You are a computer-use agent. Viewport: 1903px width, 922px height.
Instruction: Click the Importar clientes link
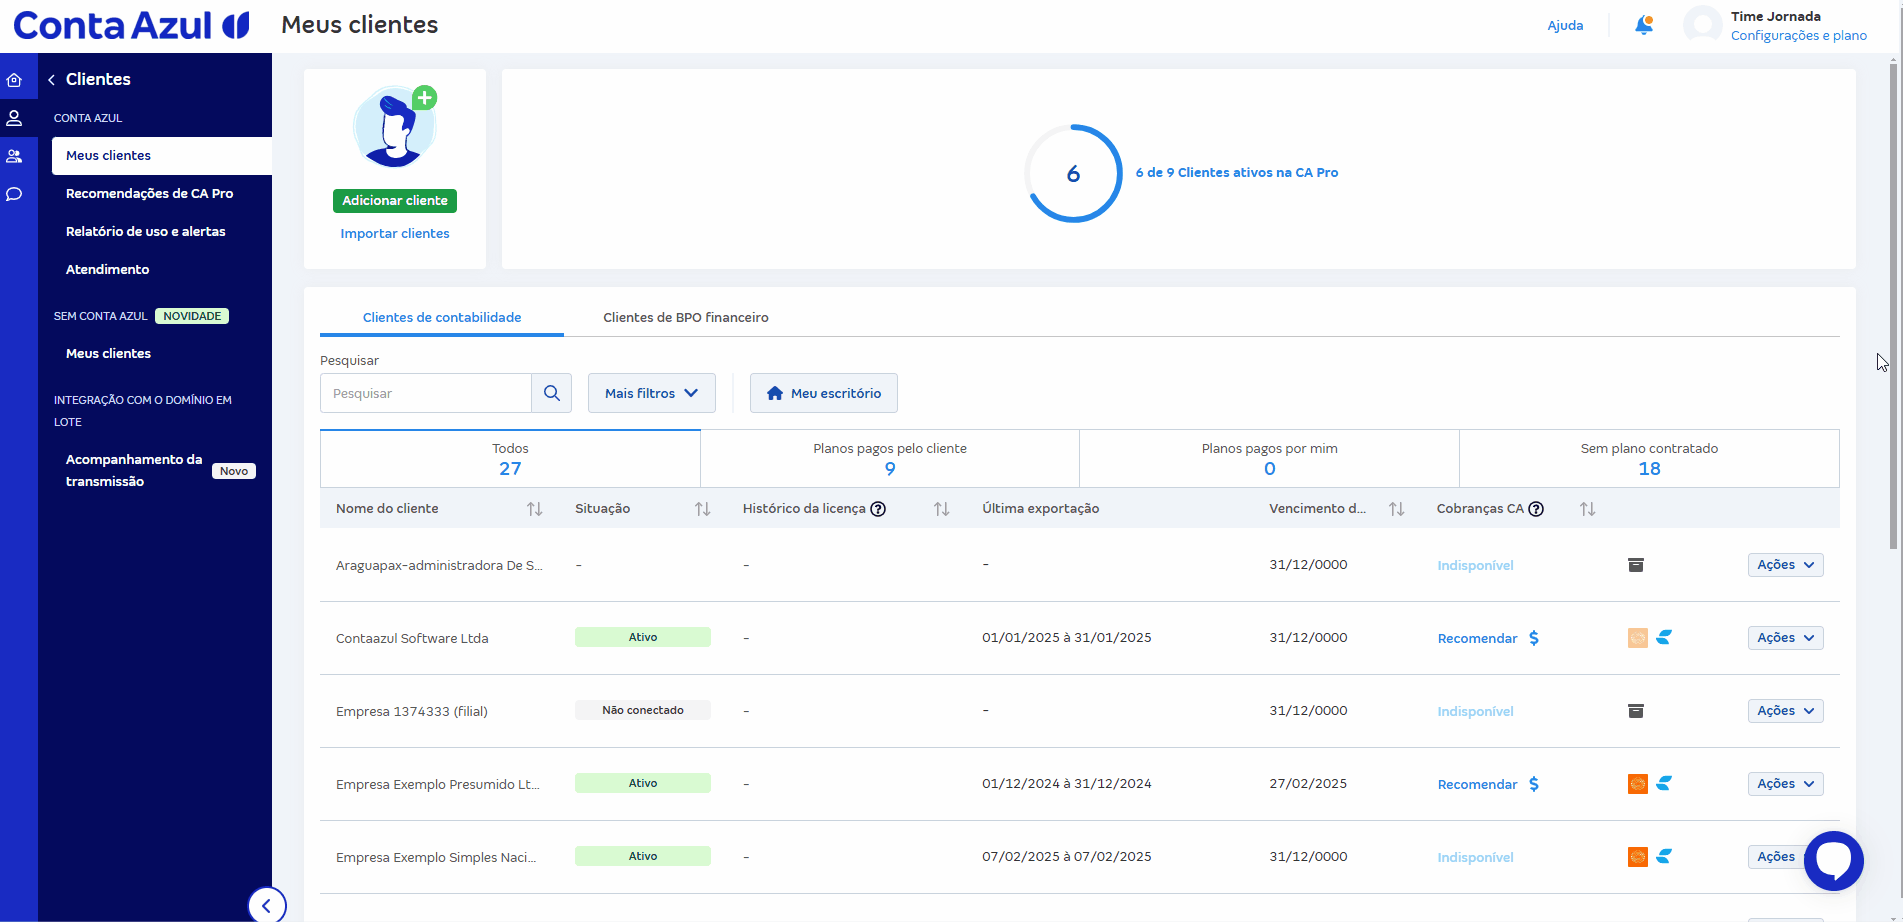coord(395,234)
